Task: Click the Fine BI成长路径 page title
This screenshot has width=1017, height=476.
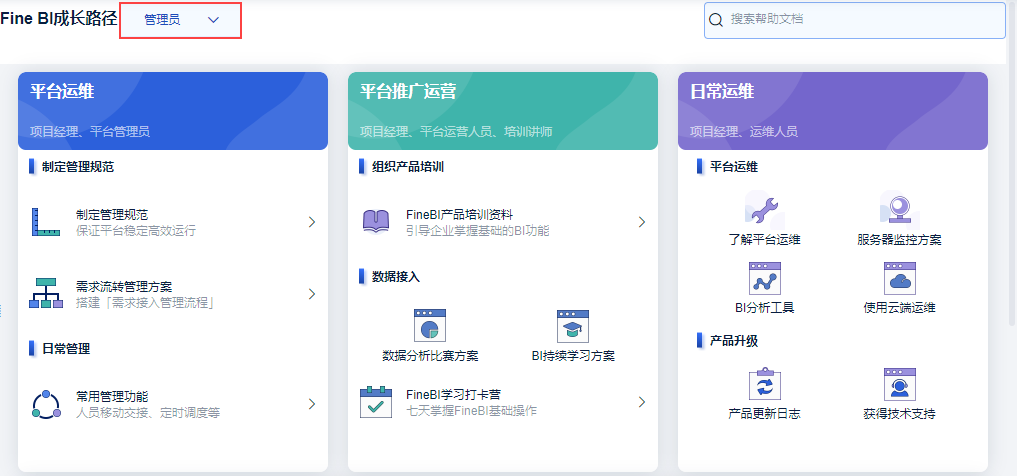Action: 59,19
